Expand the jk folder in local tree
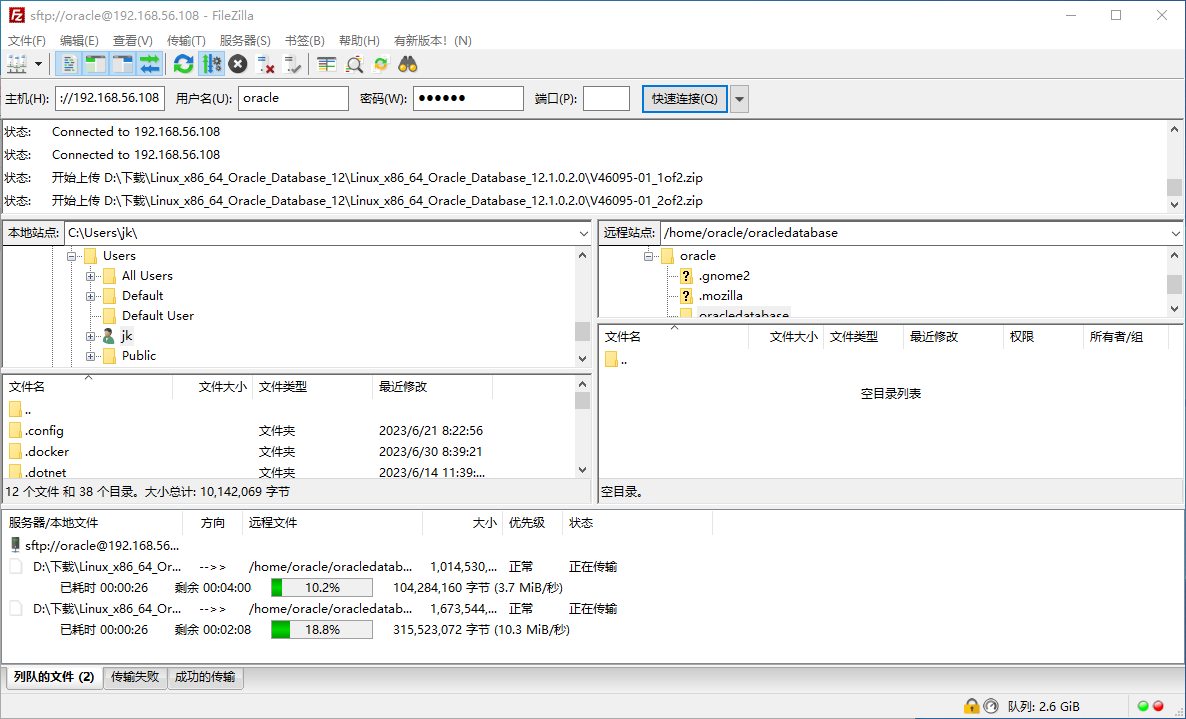 tap(91, 335)
